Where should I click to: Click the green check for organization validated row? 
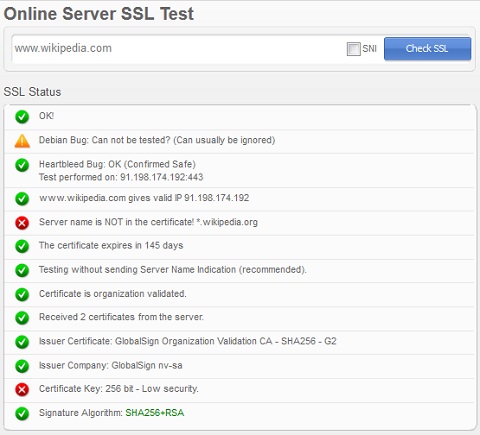click(22, 294)
